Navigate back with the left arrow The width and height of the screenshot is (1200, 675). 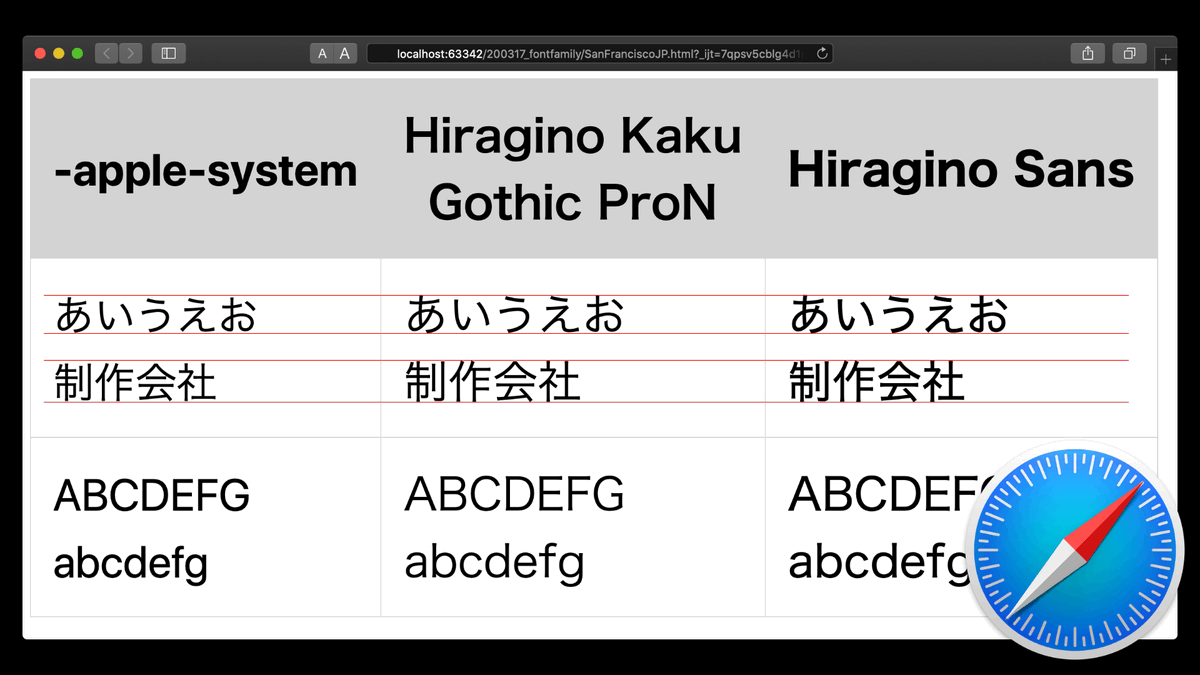pyautogui.click(x=106, y=54)
